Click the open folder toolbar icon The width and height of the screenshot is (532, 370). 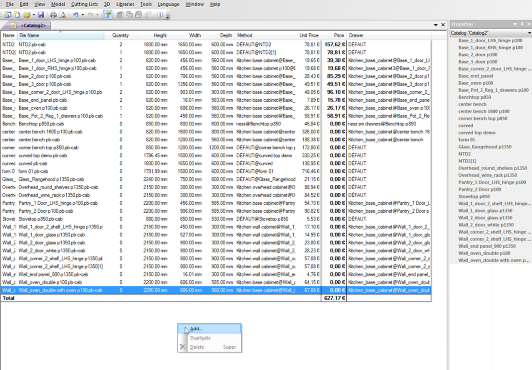[x=27, y=15]
